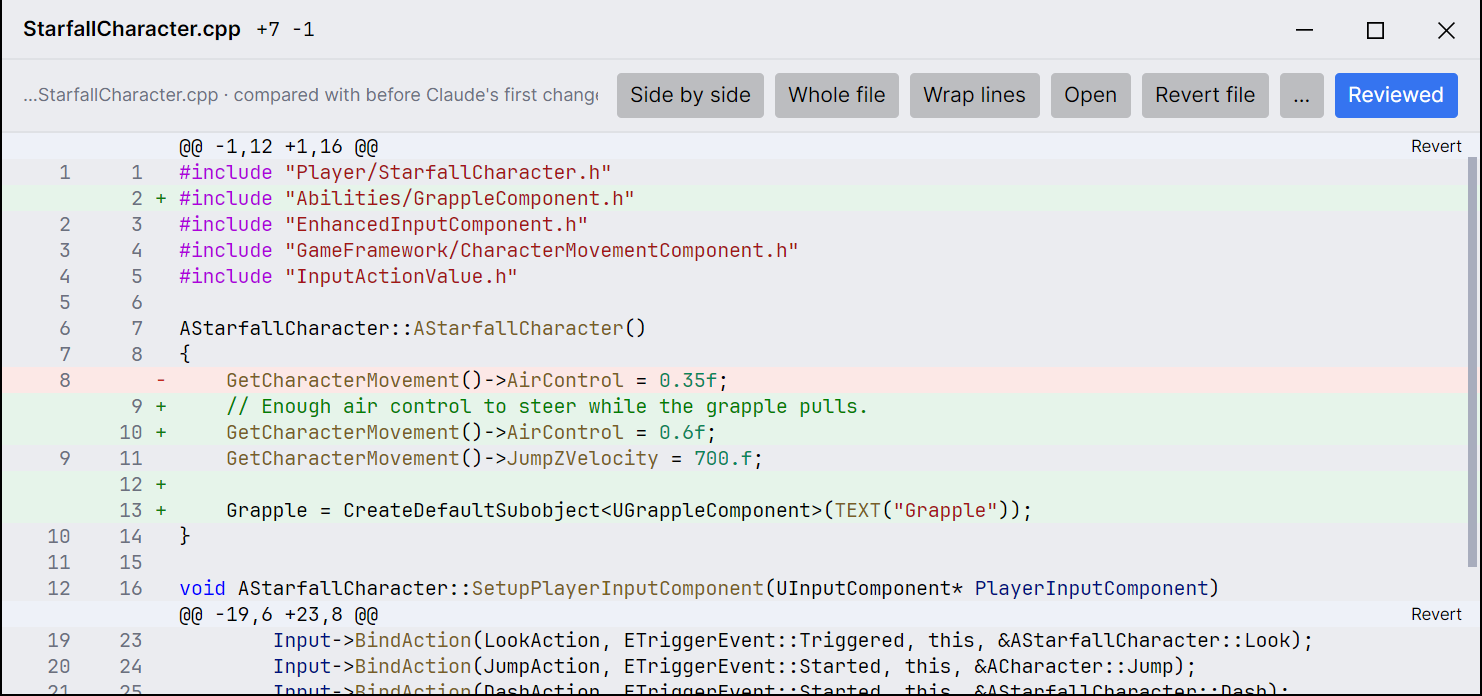Click the CharacterMovementComponent.h include line
Viewport: 1482px width, 696px height.
(x=734, y=250)
